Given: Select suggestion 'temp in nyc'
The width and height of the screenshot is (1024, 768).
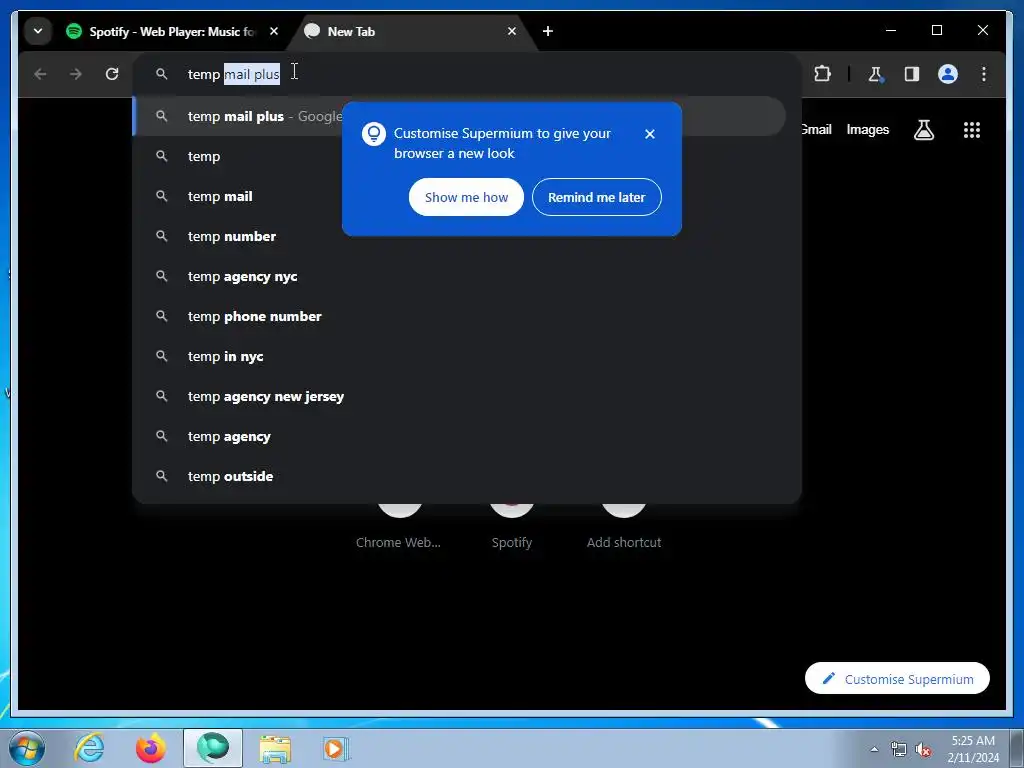Looking at the screenshot, I should [x=459, y=357].
